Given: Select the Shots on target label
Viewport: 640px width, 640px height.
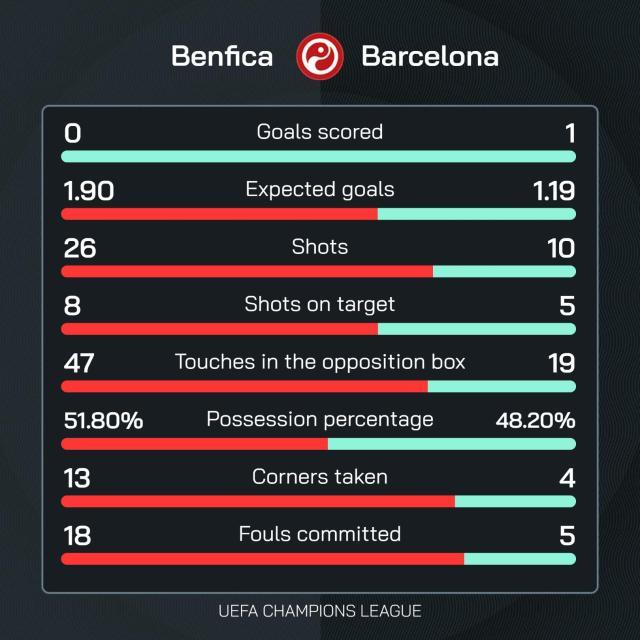Looking at the screenshot, I should pos(320,304).
